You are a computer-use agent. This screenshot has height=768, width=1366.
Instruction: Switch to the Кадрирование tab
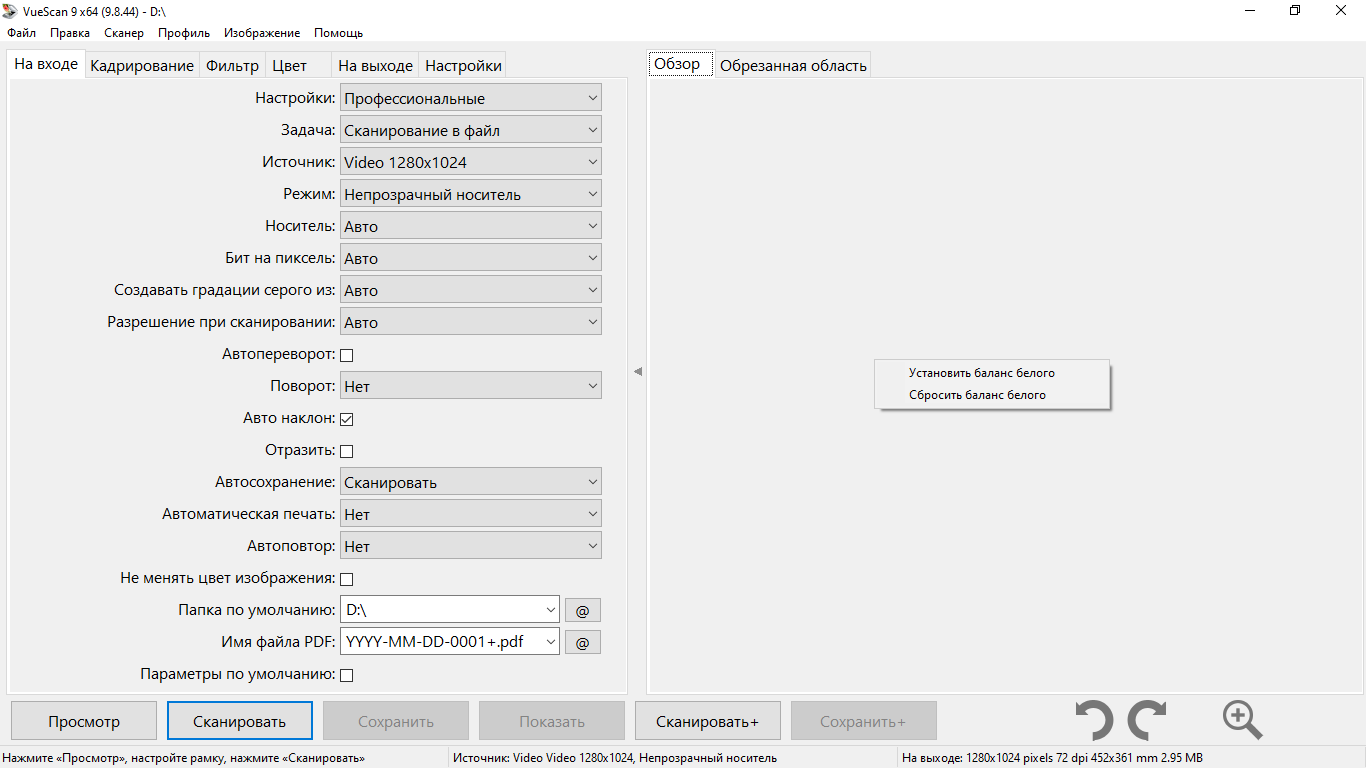142,66
